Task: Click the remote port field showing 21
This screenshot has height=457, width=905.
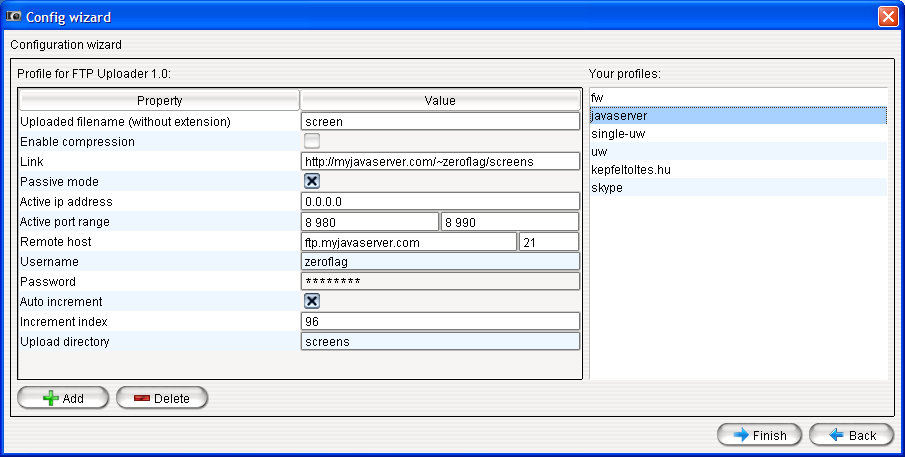Action: click(x=549, y=242)
